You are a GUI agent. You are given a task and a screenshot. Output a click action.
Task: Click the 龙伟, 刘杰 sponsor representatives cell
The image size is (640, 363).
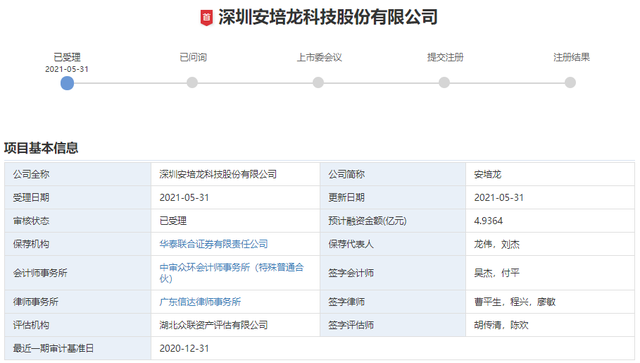coord(550,244)
